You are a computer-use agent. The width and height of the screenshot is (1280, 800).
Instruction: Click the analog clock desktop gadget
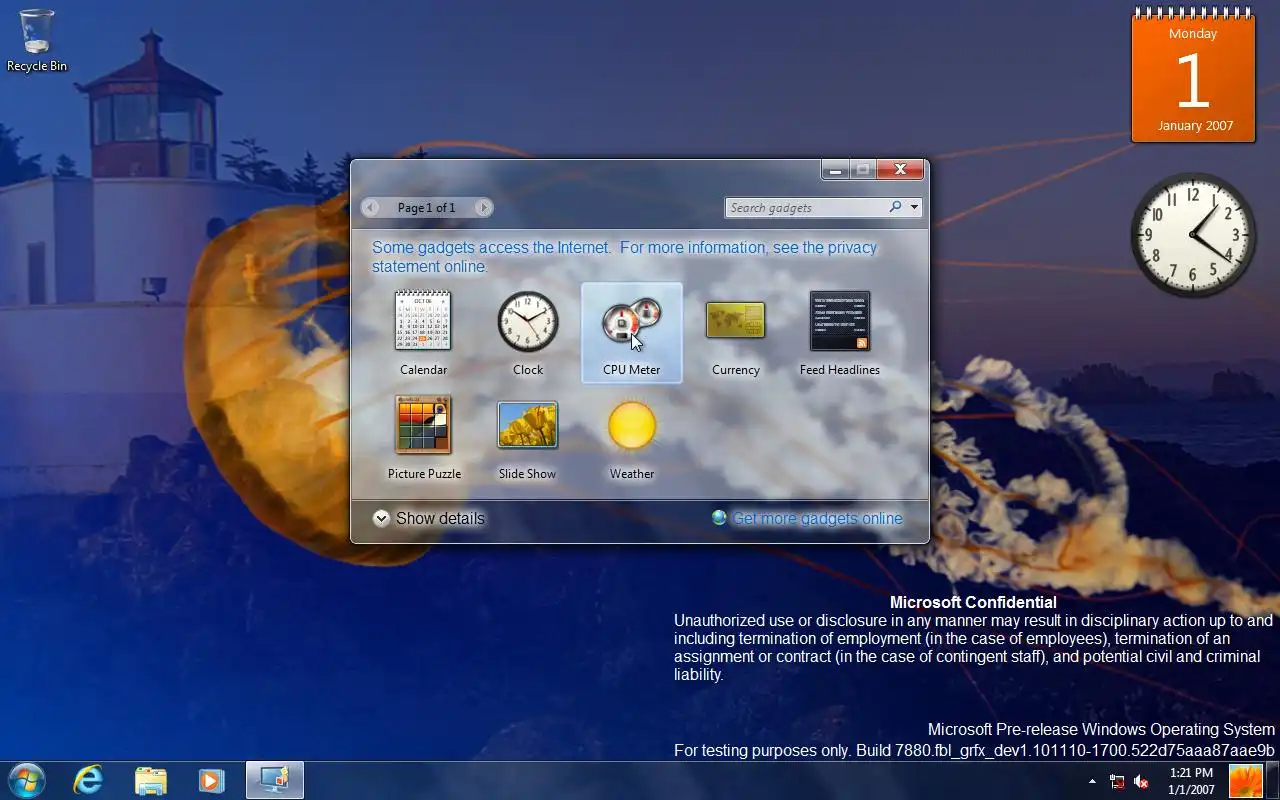(x=1193, y=235)
